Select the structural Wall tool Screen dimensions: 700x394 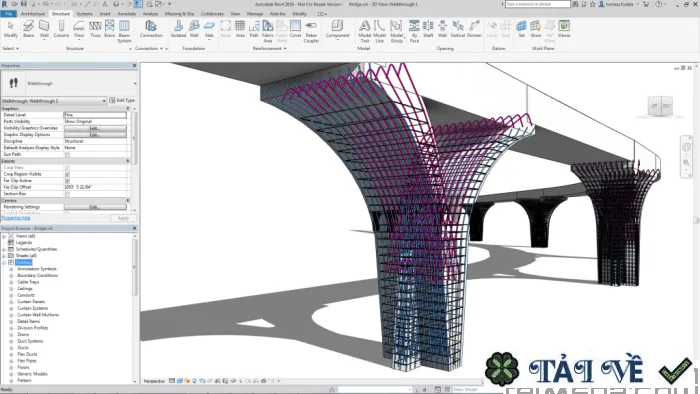coord(44,29)
